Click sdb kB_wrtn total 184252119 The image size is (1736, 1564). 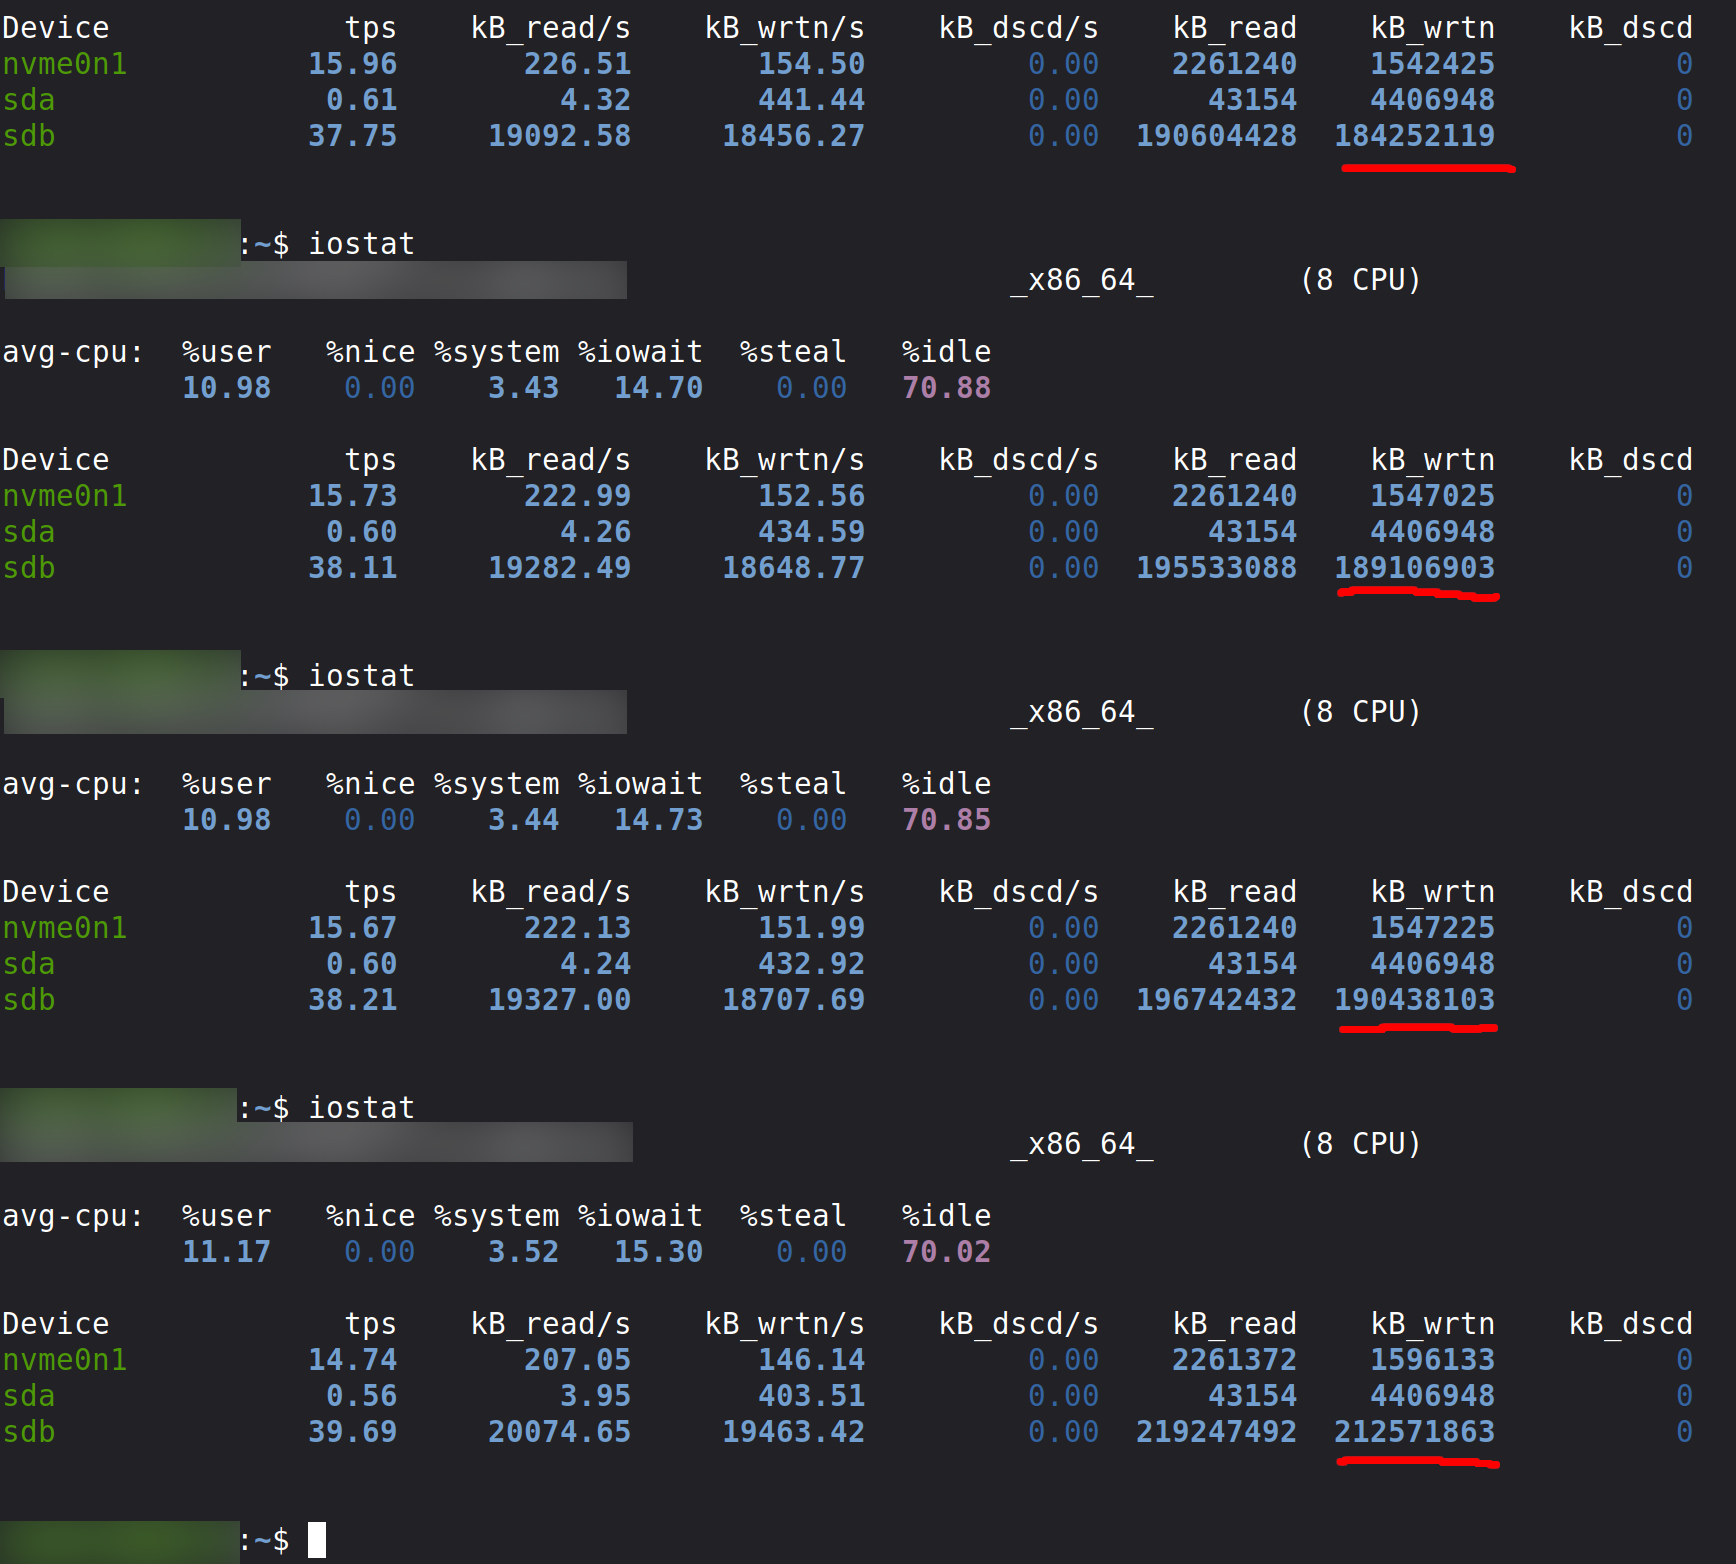[1414, 136]
